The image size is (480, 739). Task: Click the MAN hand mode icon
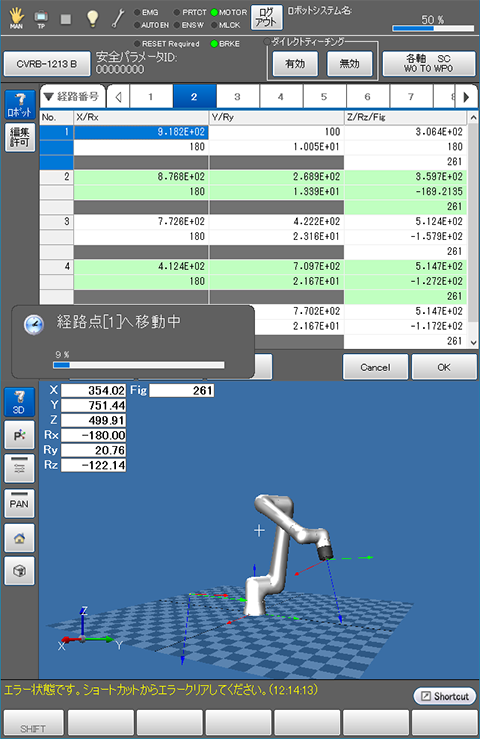[x=17, y=18]
